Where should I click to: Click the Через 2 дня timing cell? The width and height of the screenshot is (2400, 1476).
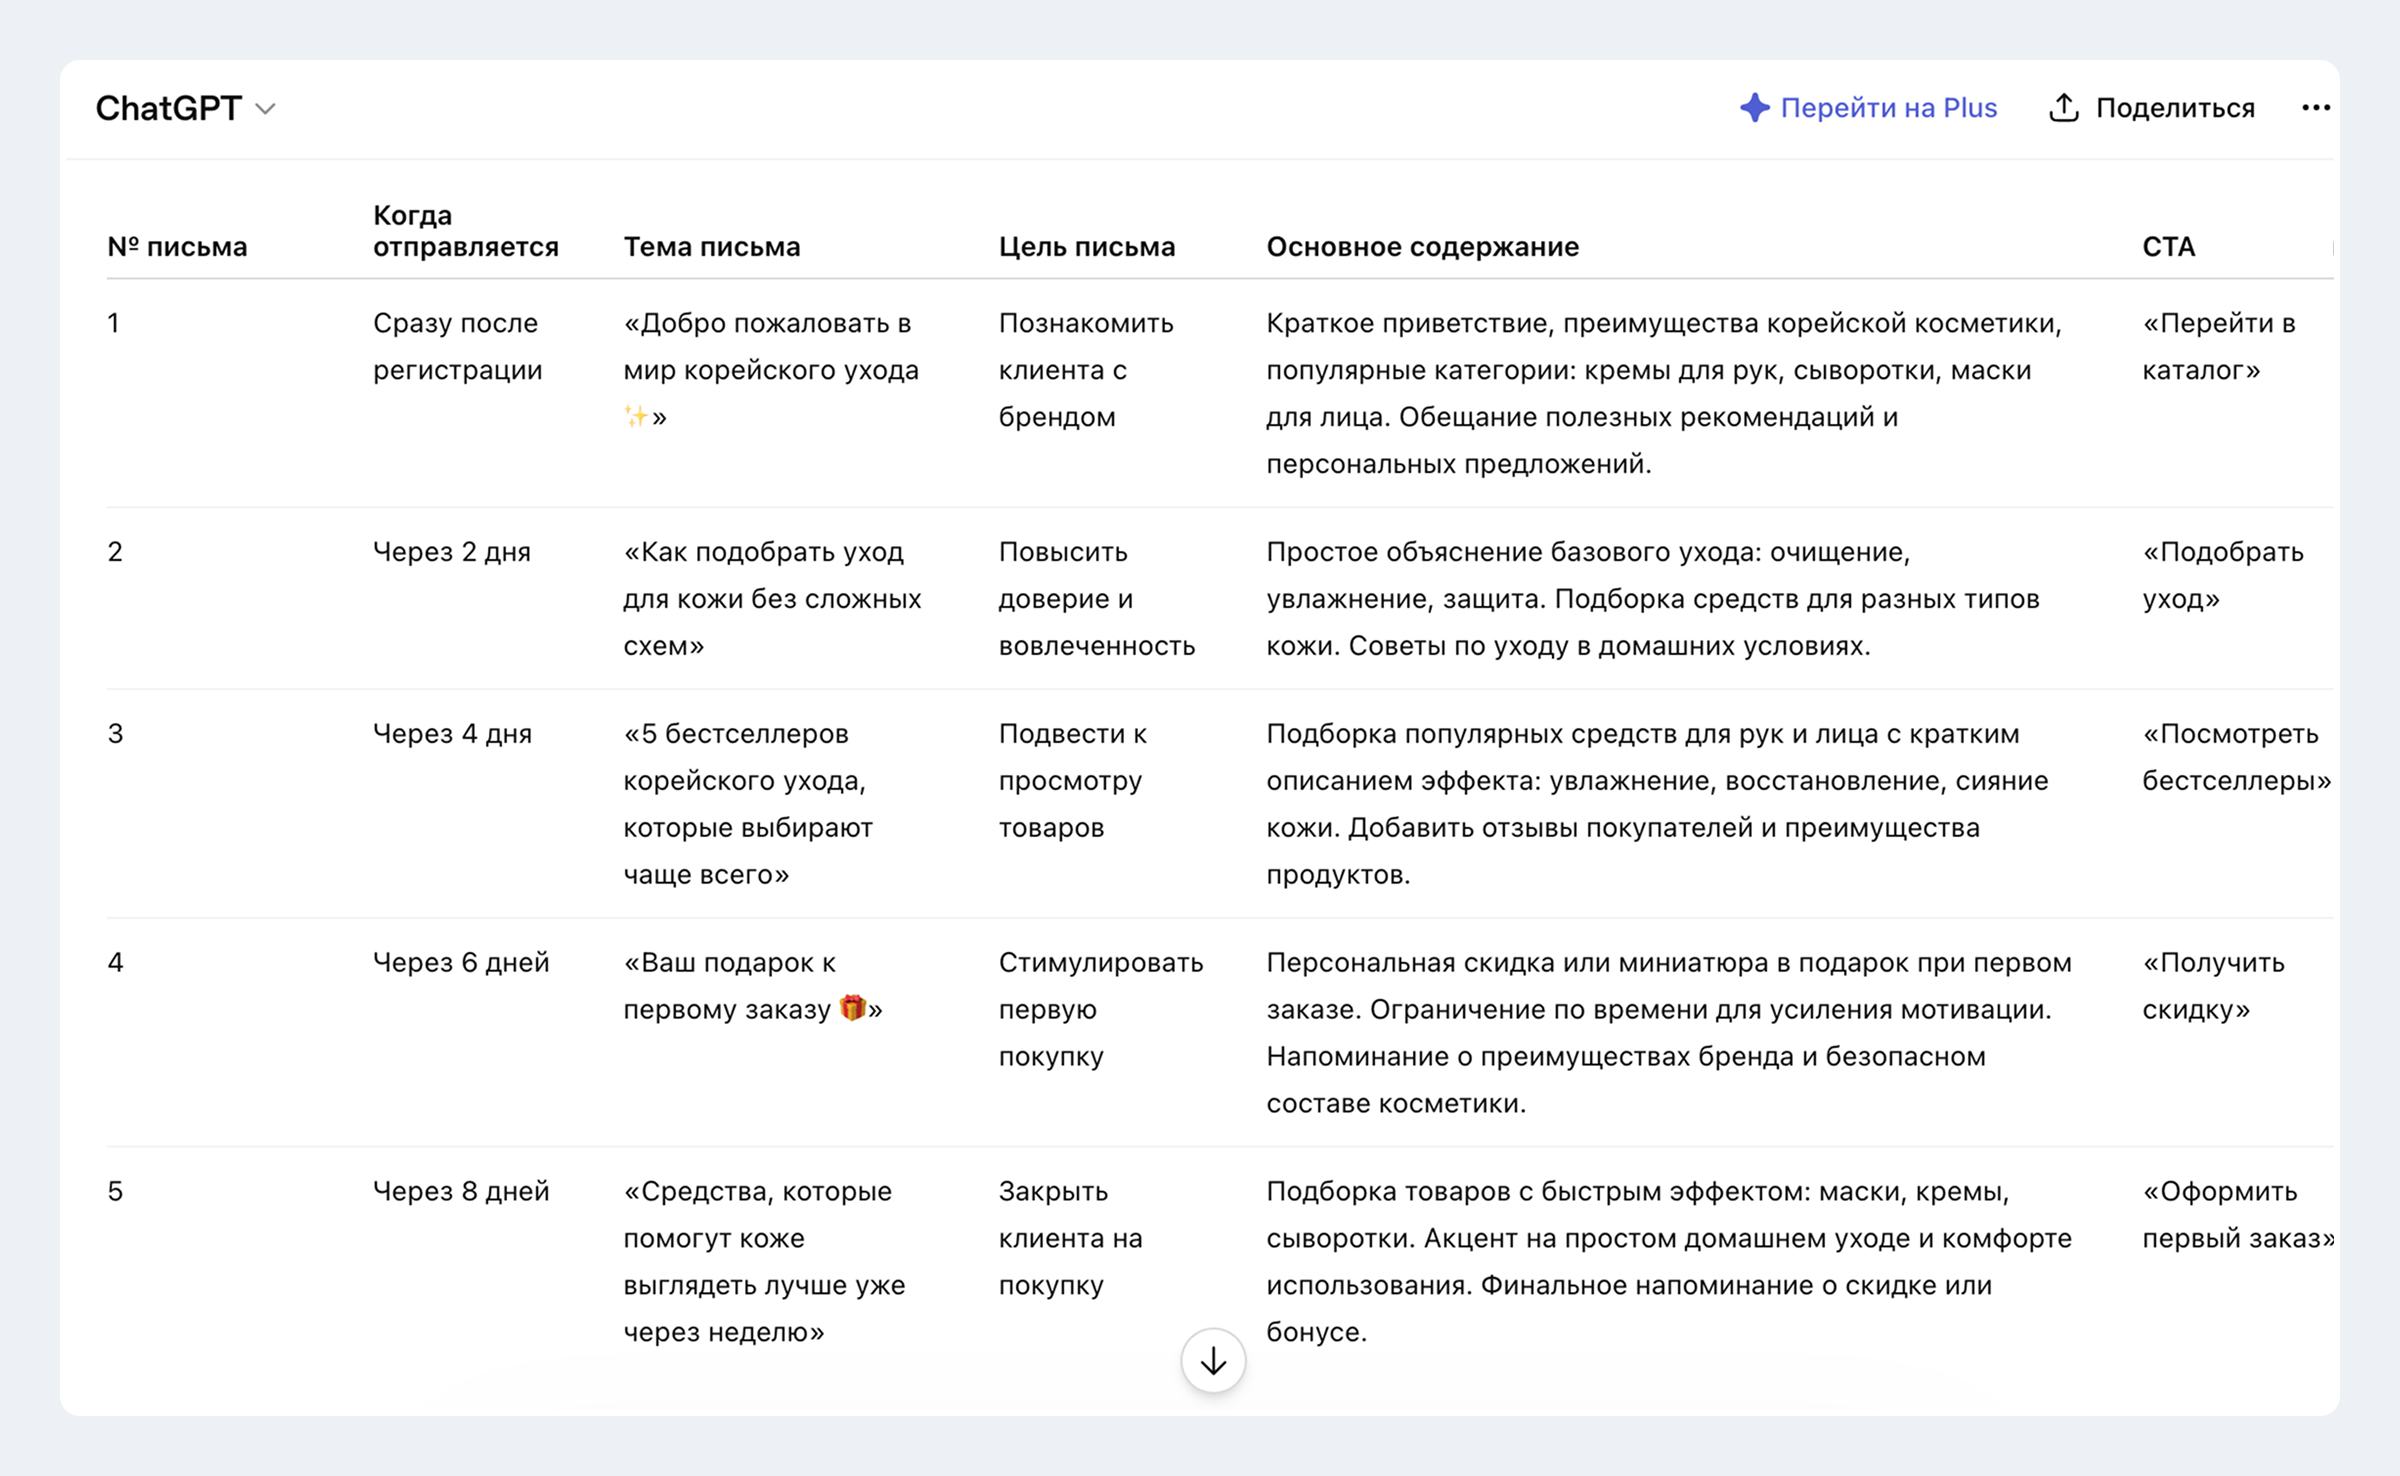pyautogui.click(x=452, y=551)
